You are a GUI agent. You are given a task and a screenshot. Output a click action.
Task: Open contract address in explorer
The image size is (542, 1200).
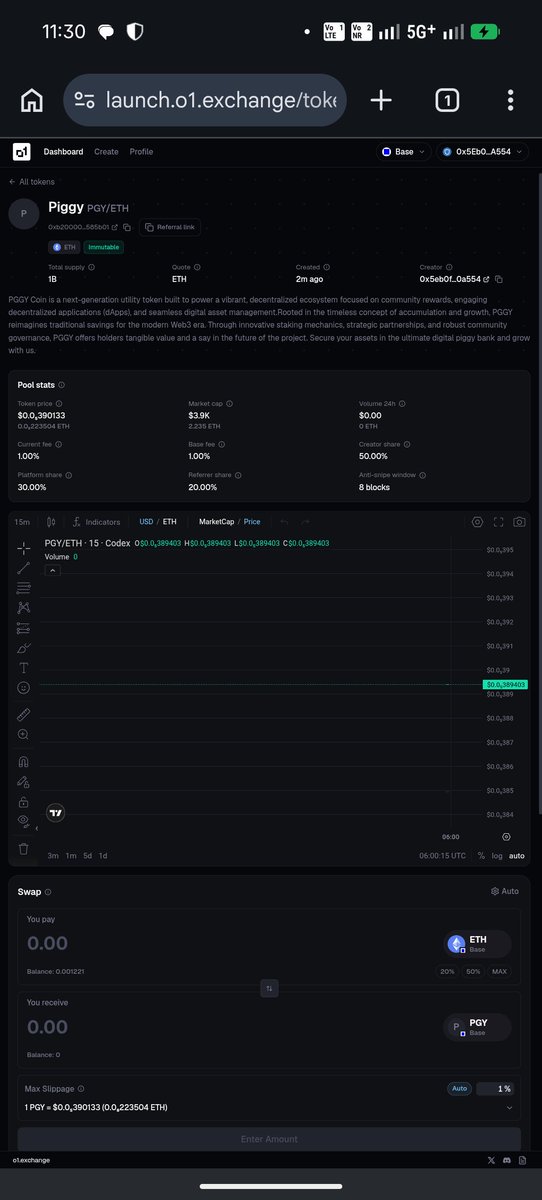tap(114, 228)
